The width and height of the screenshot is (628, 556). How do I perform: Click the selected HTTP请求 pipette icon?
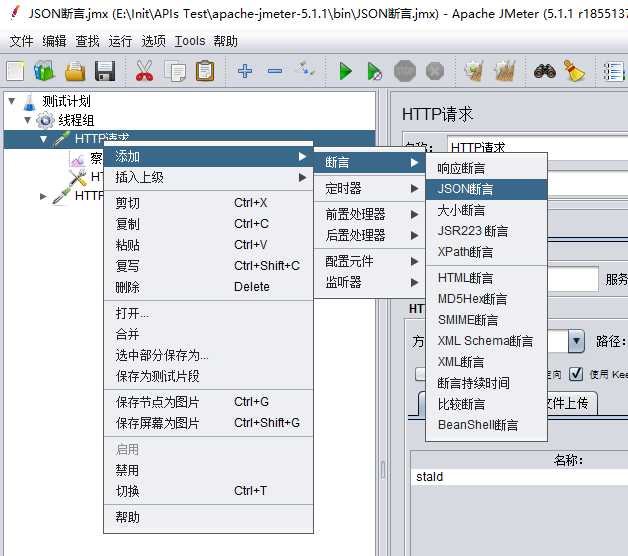click(x=62, y=139)
